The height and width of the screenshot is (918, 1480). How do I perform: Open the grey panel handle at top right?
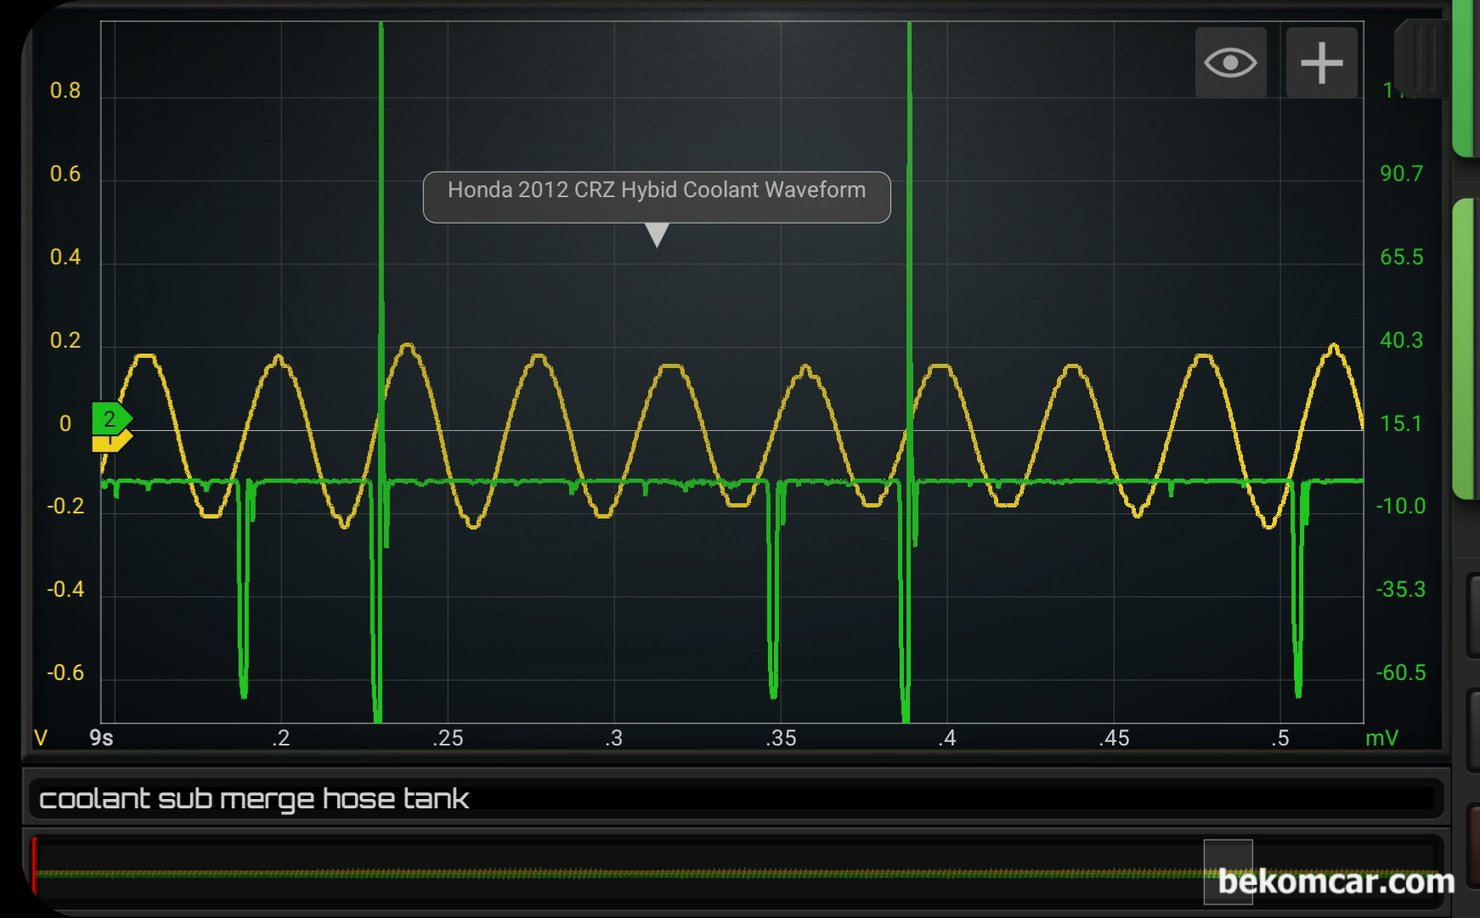click(1419, 58)
